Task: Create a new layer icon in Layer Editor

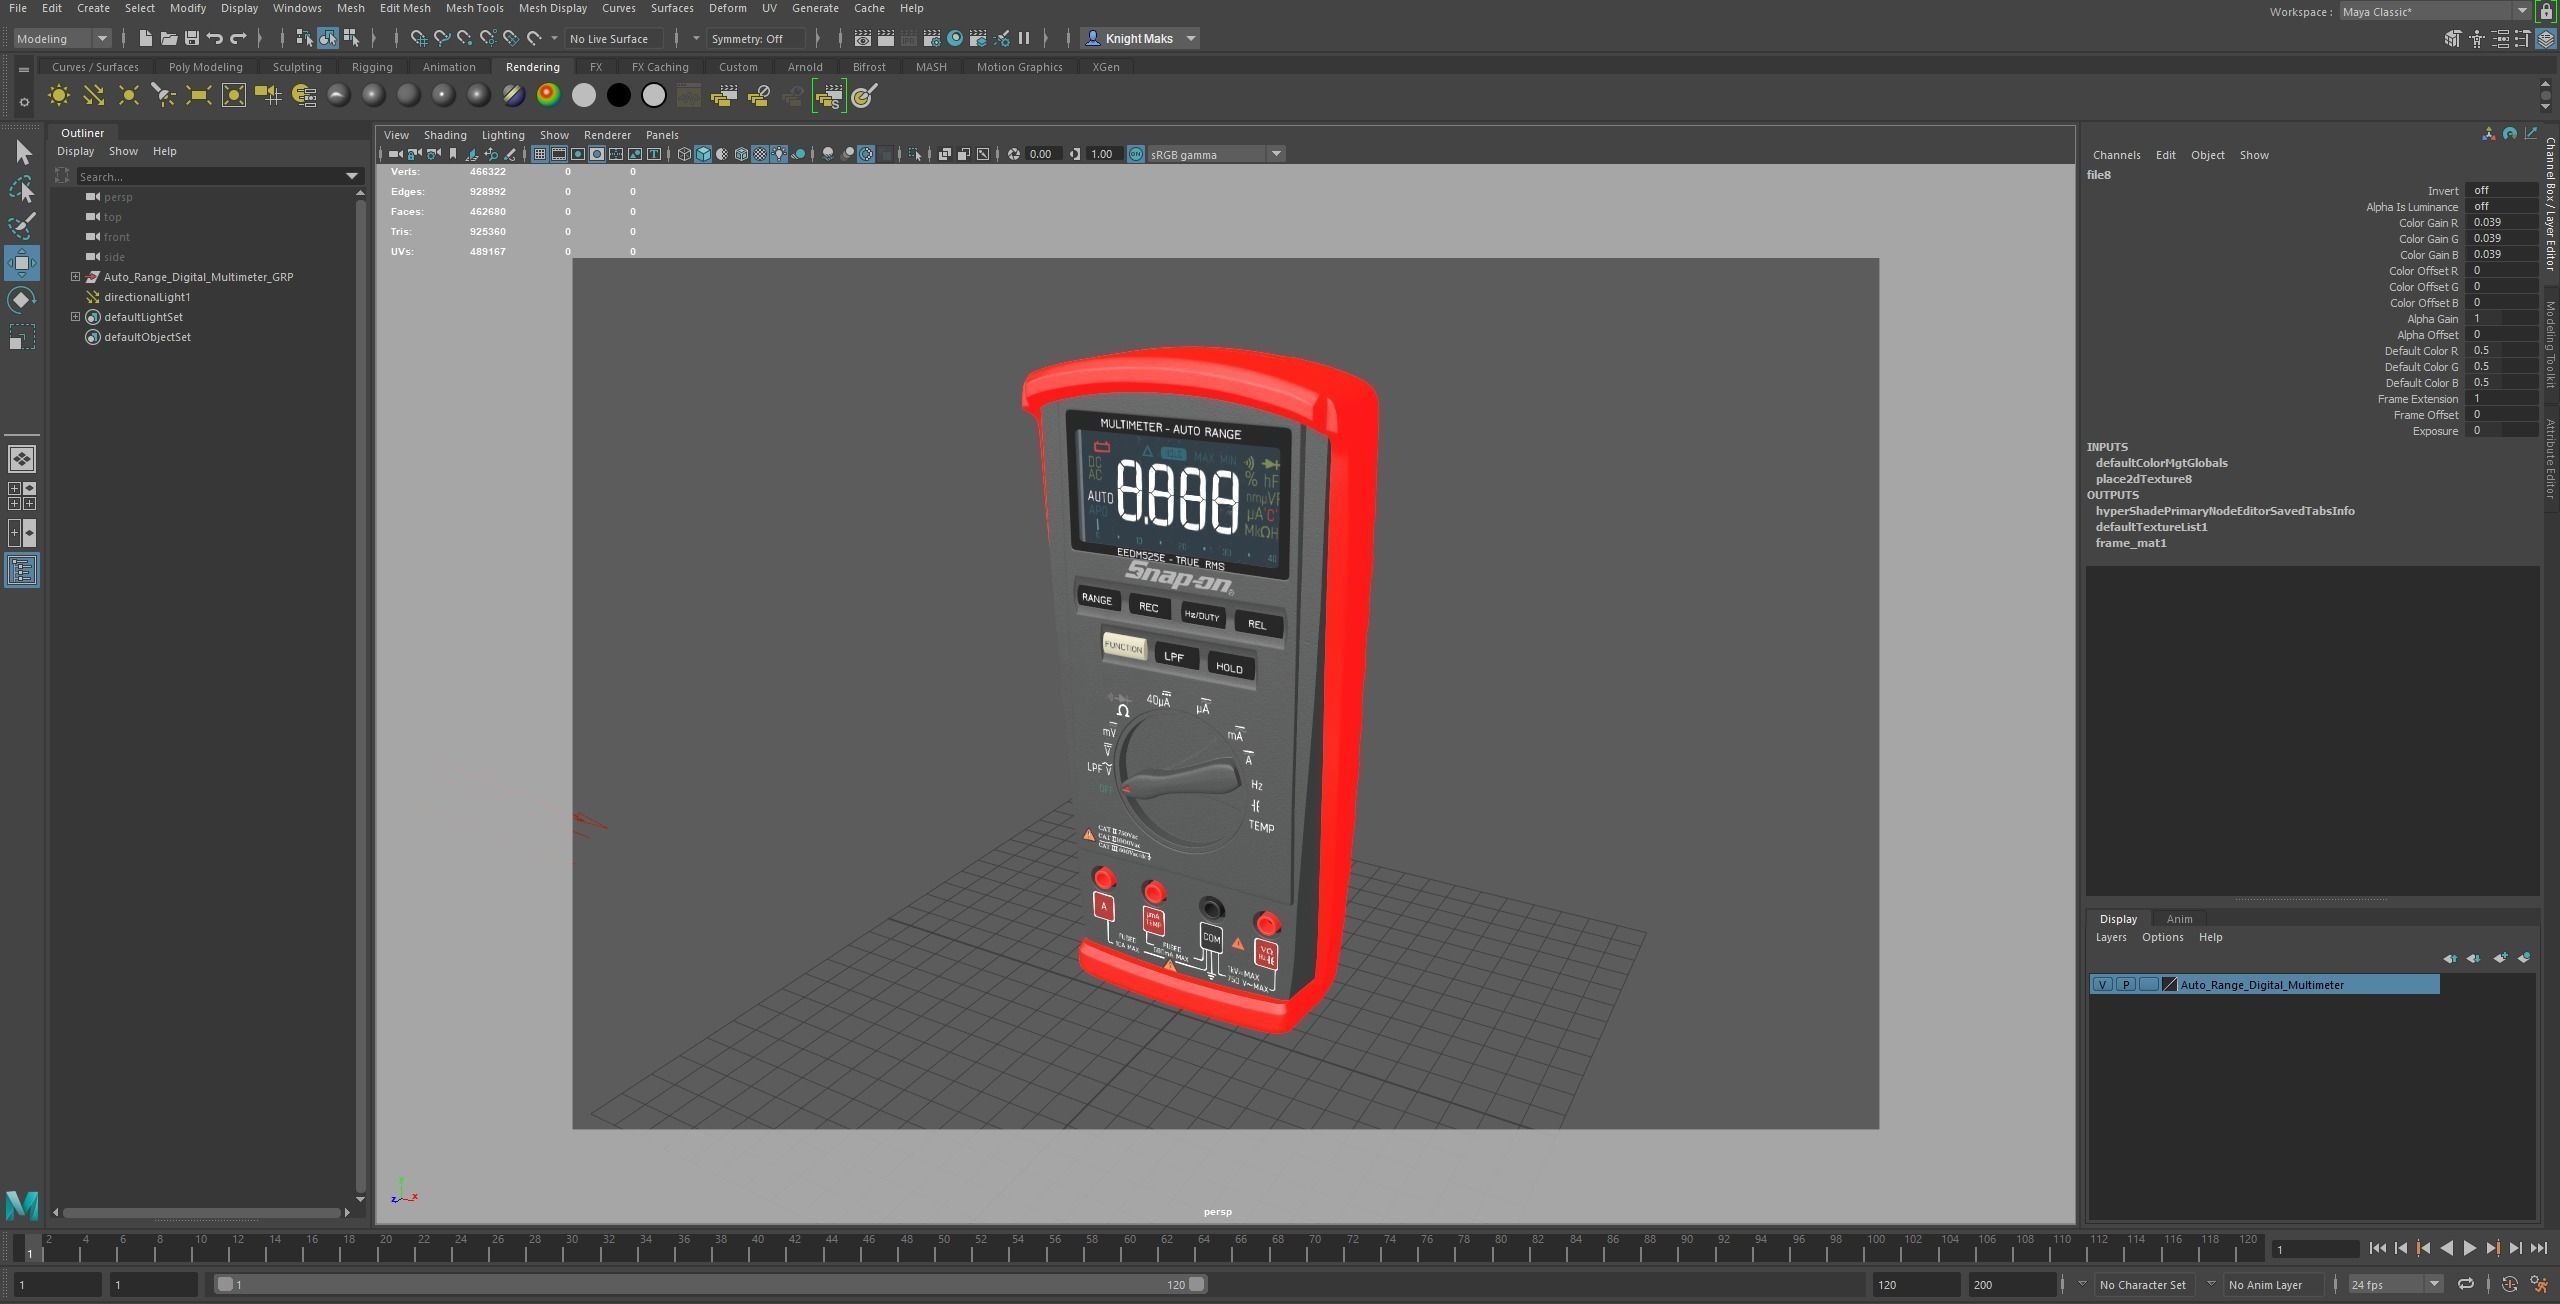Action: (x=2499, y=958)
